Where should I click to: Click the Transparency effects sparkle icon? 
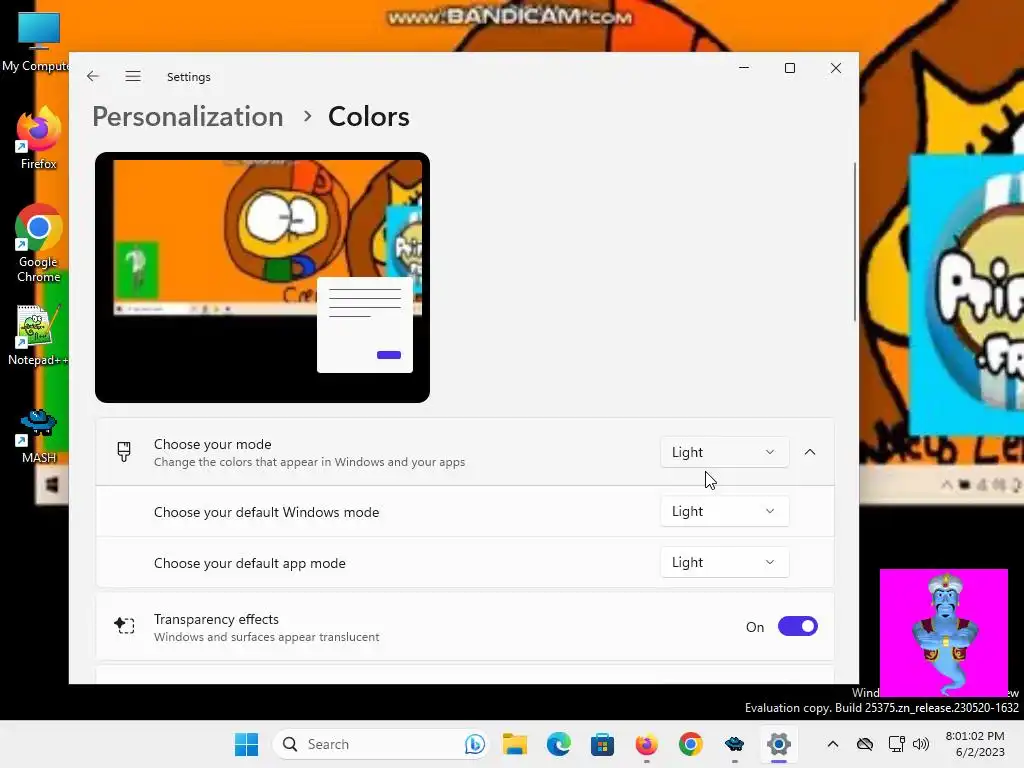click(x=124, y=626)
